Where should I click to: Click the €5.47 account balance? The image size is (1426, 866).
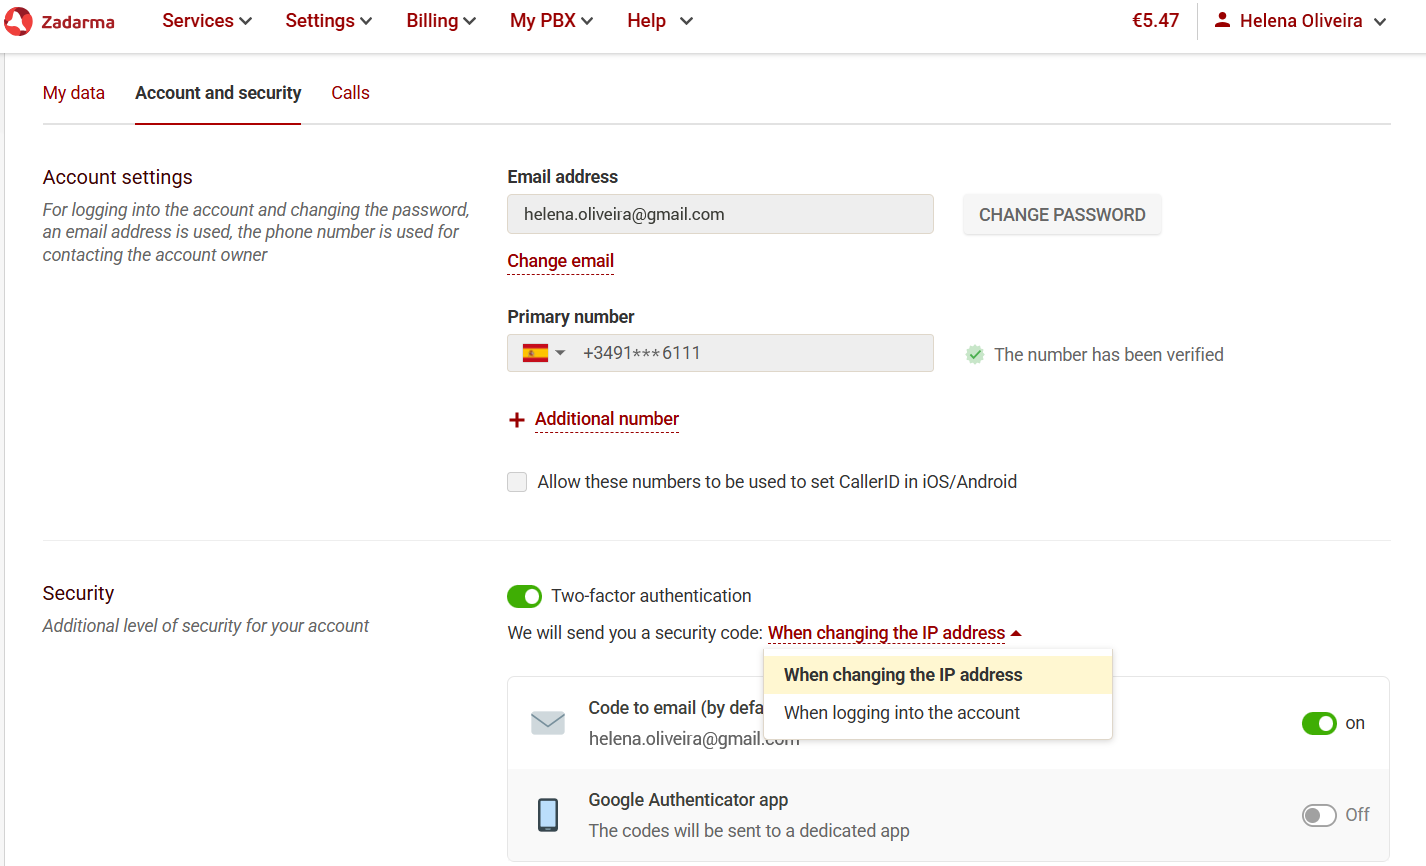(1155, 19)
